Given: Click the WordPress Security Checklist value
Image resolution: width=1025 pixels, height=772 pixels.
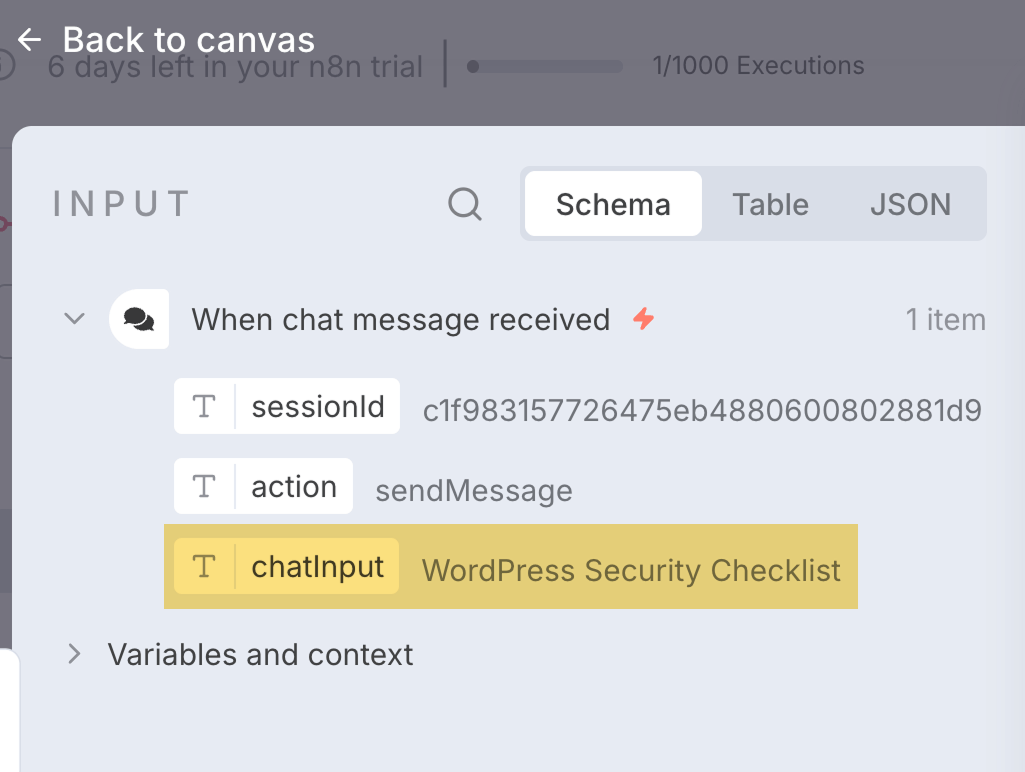Looking at the screenshot, I should tap(631, 570).
